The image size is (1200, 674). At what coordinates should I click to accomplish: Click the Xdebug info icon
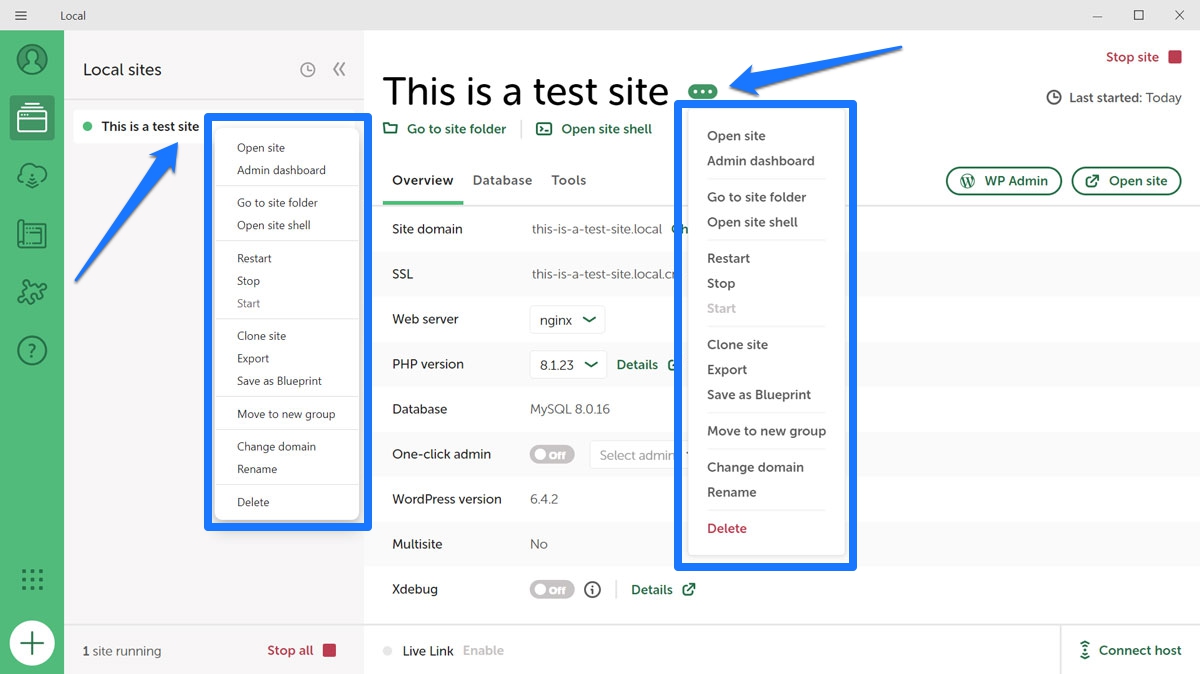592,590
